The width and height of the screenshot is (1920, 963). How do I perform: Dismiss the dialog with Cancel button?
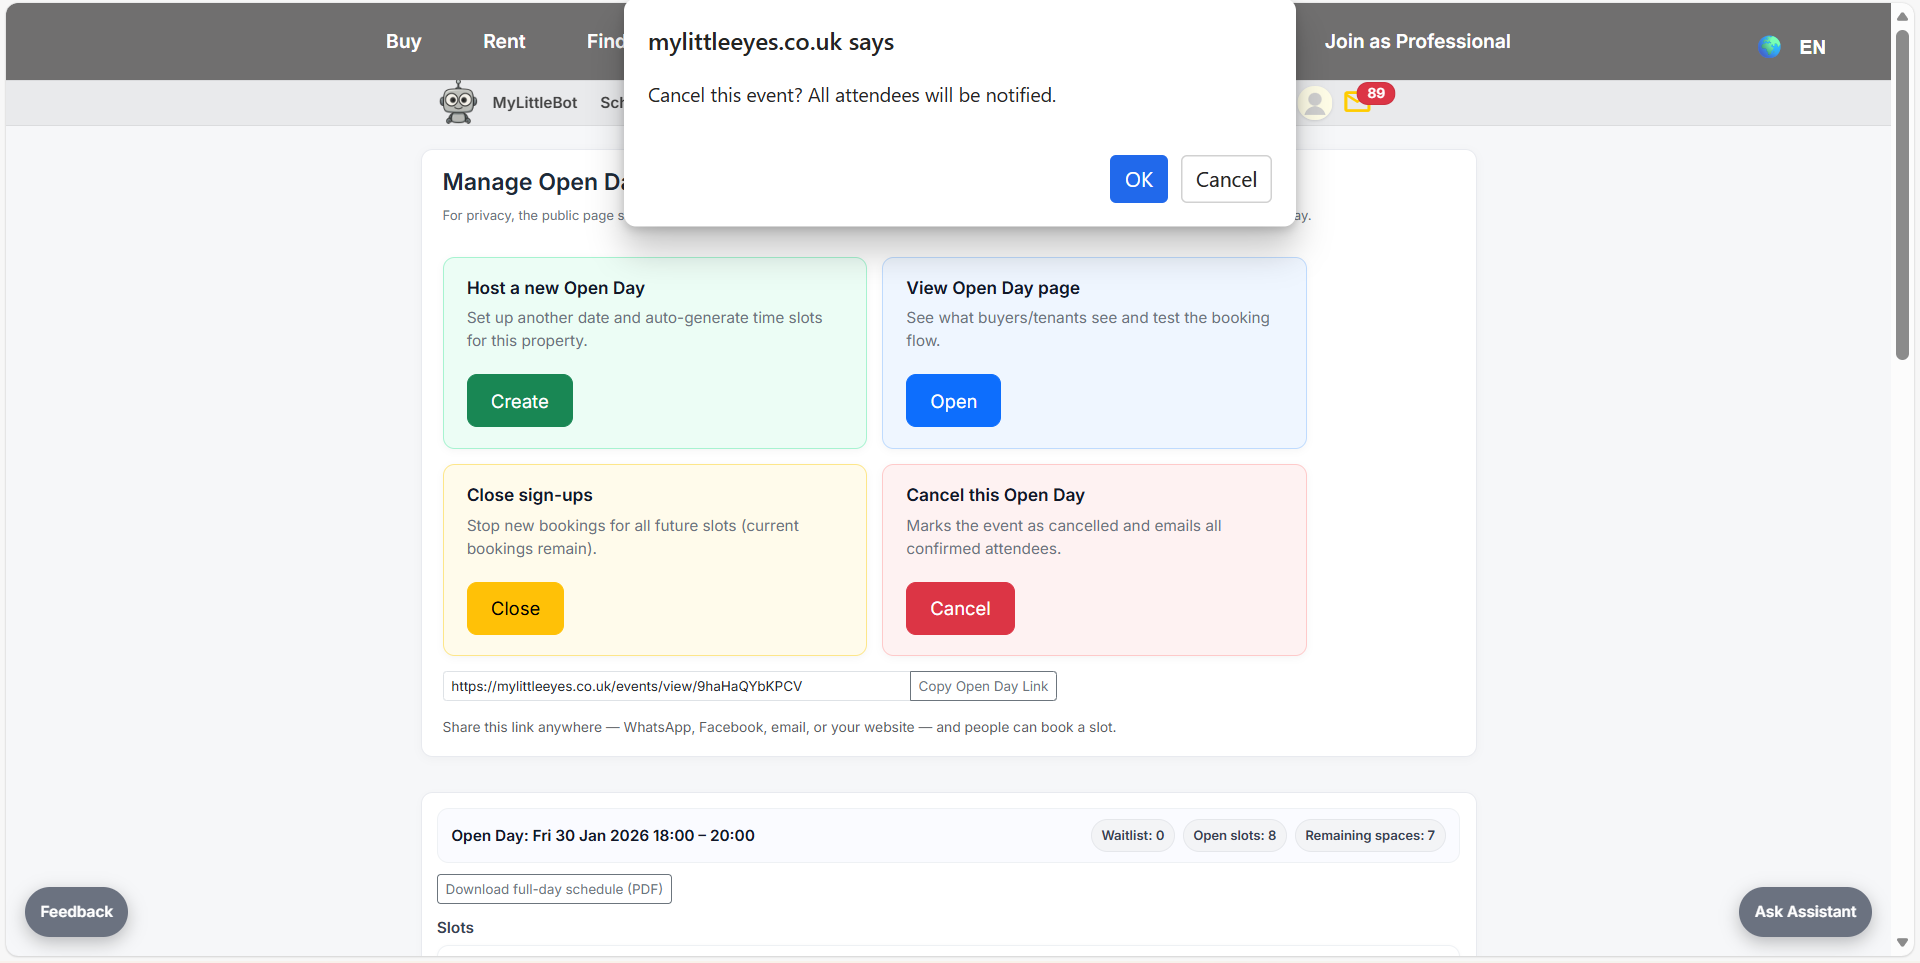tap(1225, 179)
